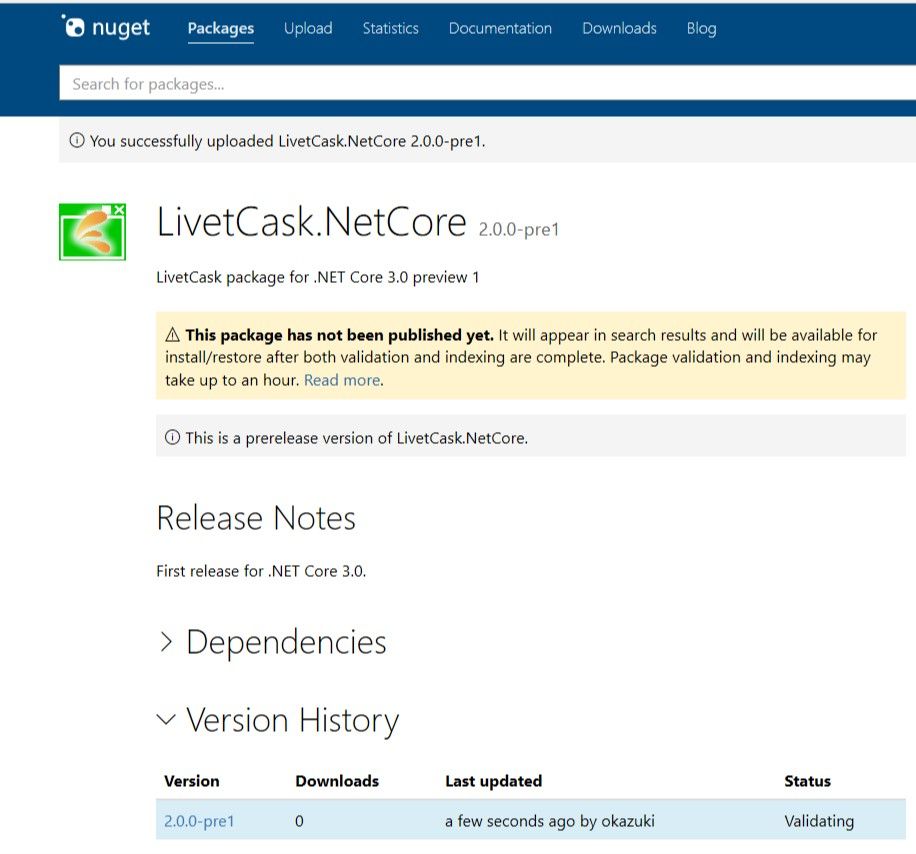Click the info icon in the prerelease notice
916x854 pixels.
[172, 437]
